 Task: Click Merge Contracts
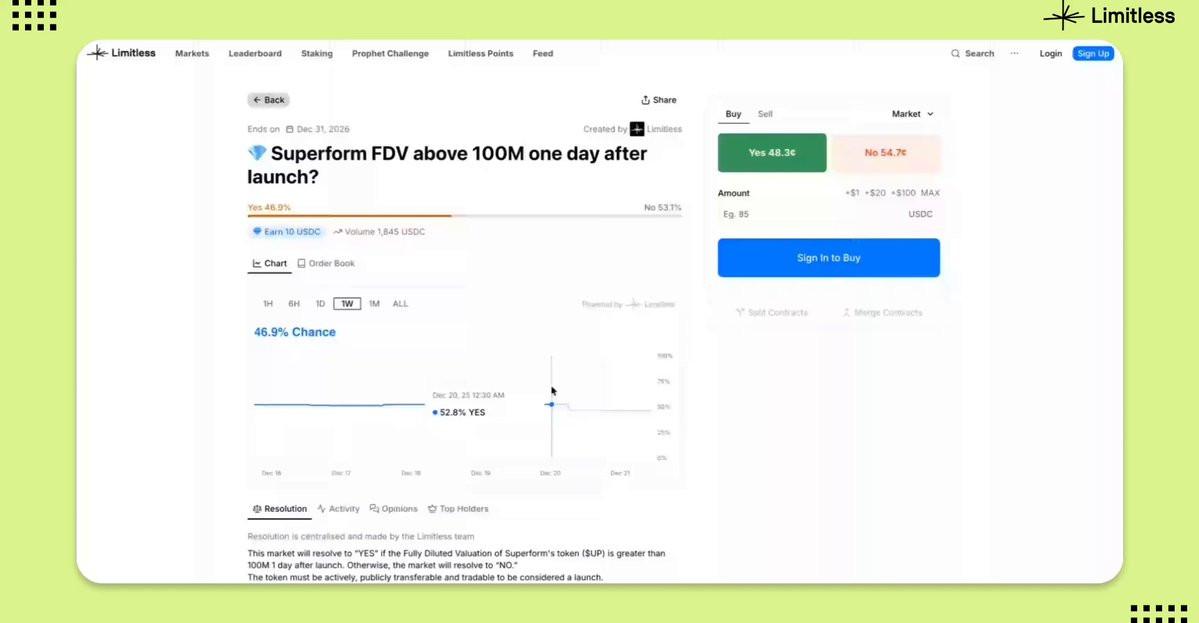[x=882, y=313]
